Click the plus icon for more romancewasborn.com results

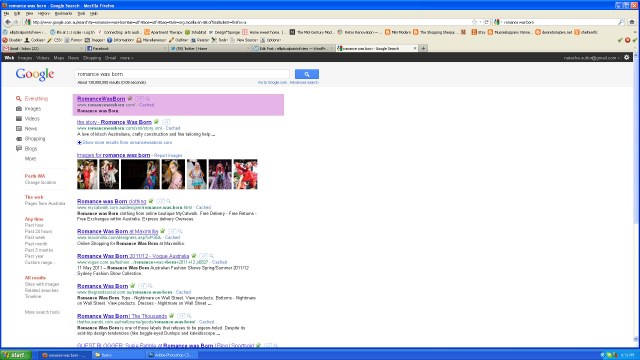tap(79, 142)
